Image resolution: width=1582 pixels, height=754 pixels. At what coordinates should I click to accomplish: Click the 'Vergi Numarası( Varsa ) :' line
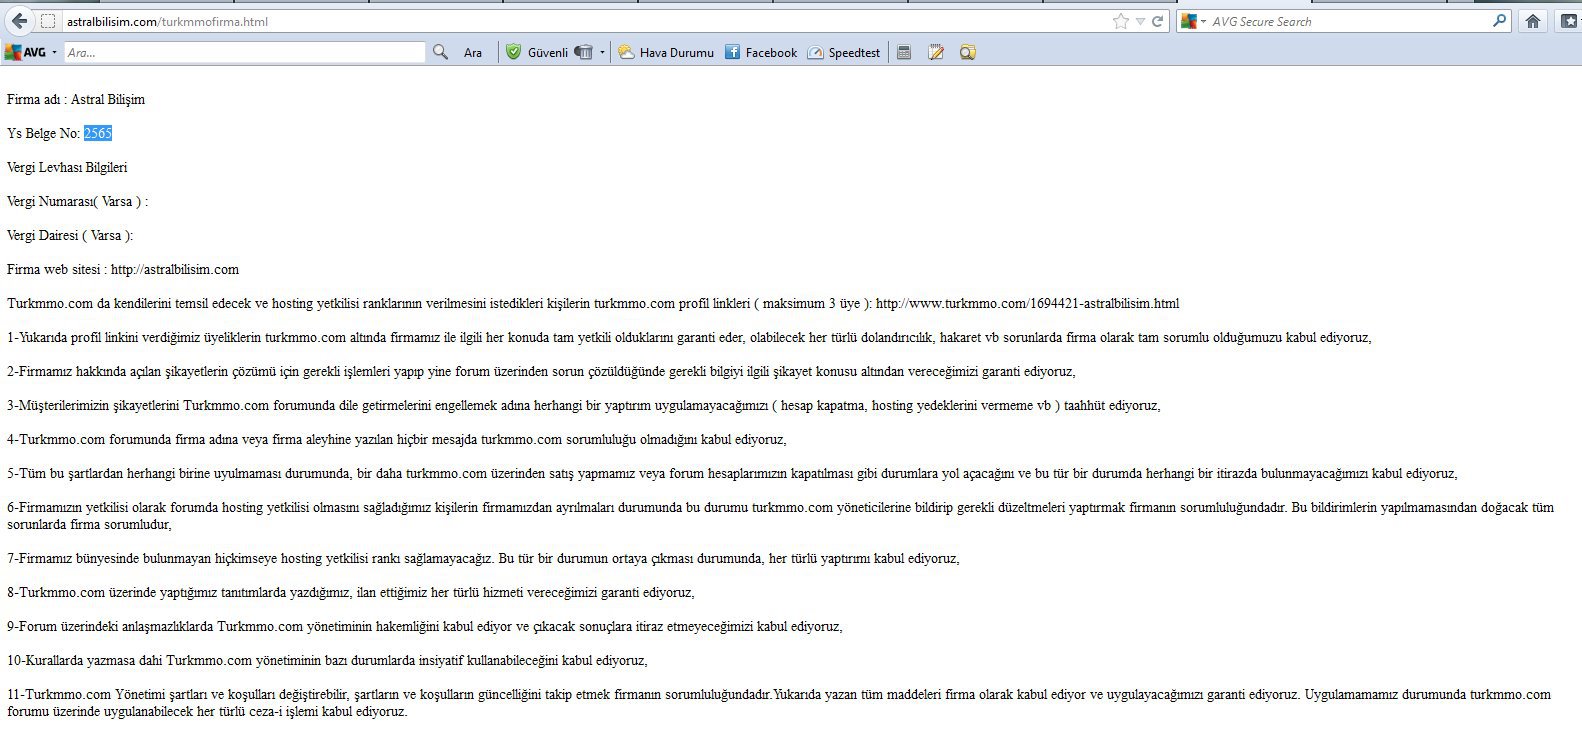(77, 201)
